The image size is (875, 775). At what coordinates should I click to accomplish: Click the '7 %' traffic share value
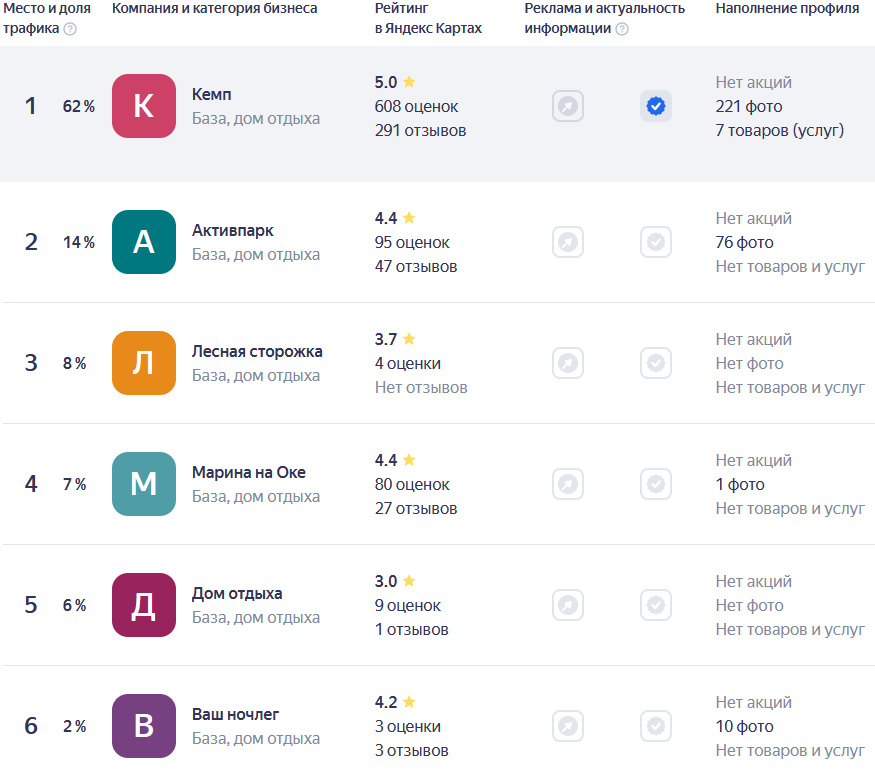click(x=75, y=484)
